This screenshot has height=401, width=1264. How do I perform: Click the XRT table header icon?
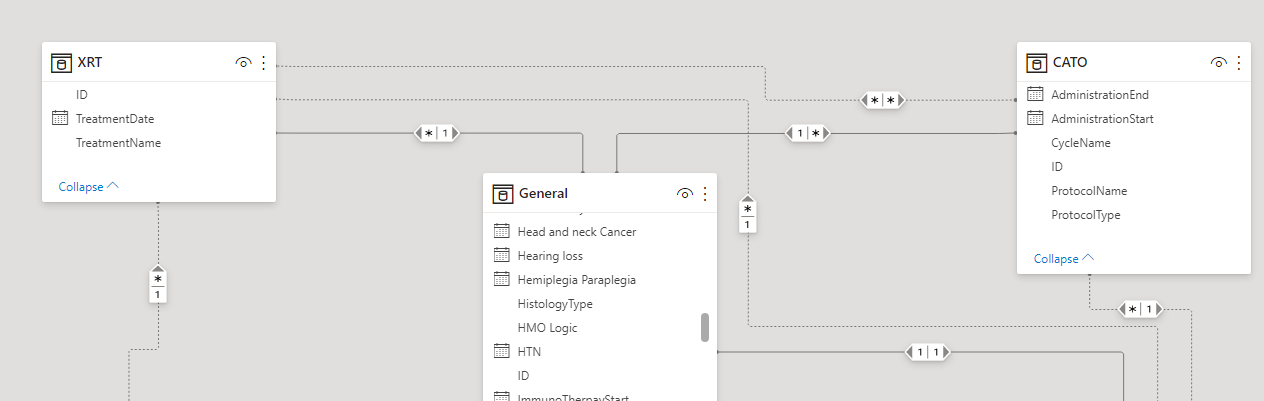pyautogui.click(x=62, y=63)
